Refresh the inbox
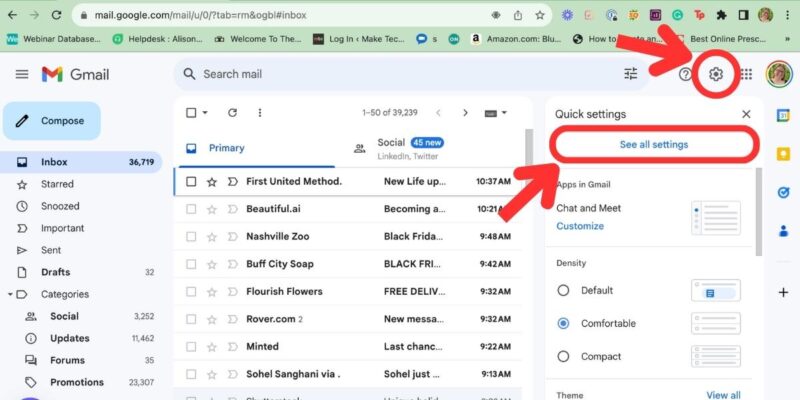 [232, 113]
